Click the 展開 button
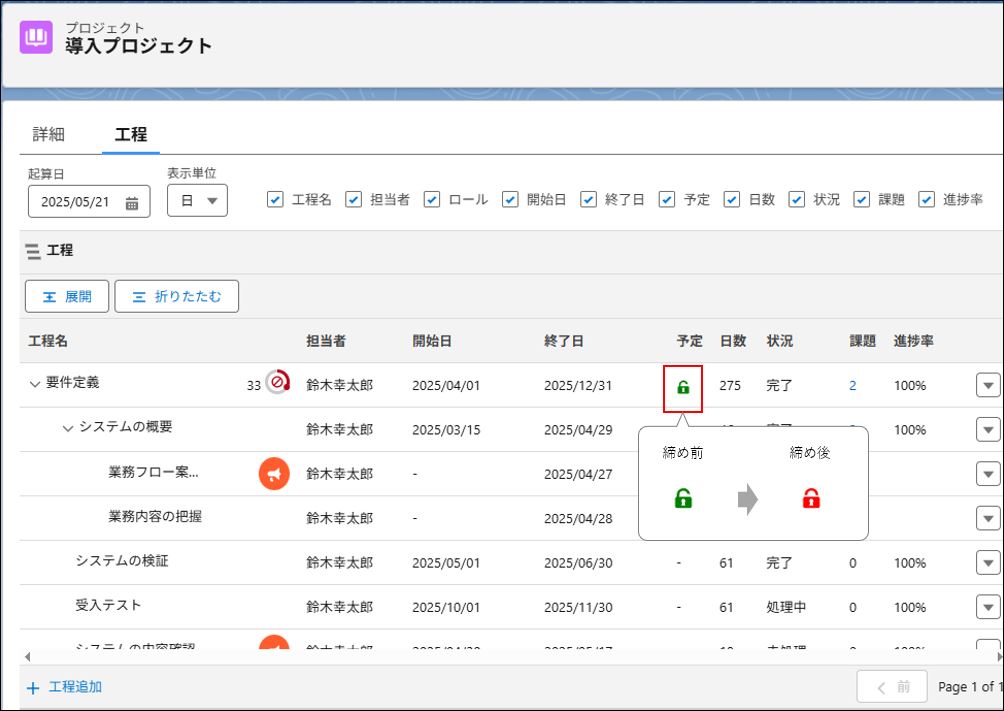This screenshot has width=1004, height=711. pyautogui.click(x=67, y=297)
